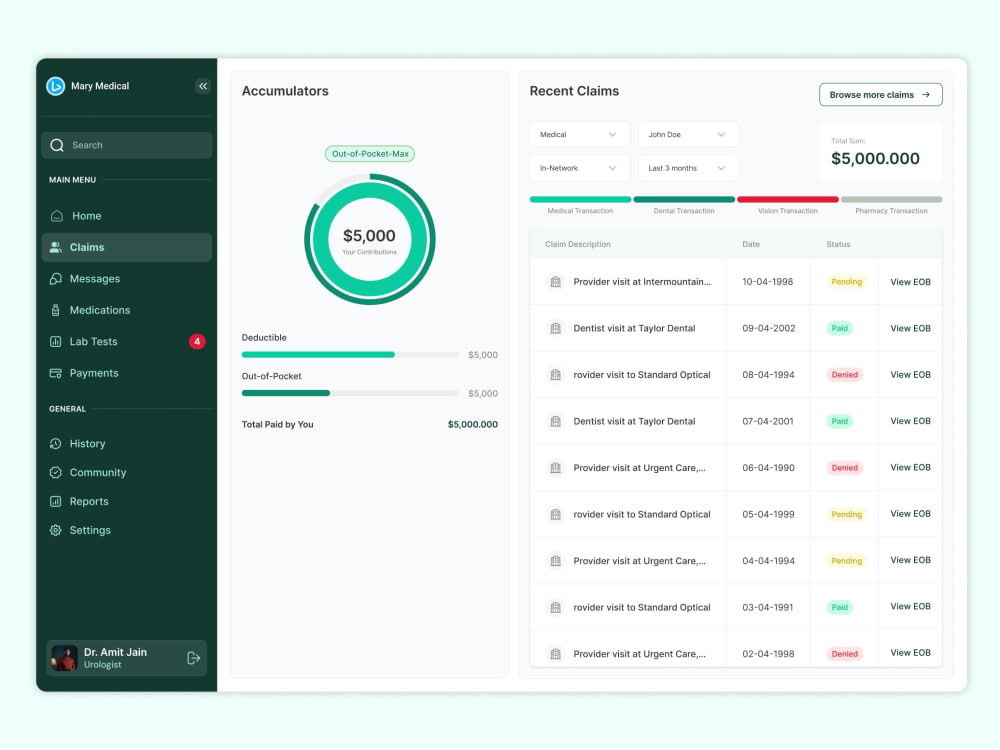
Task: Click the Status column header
Action: (x=838, y=244)
